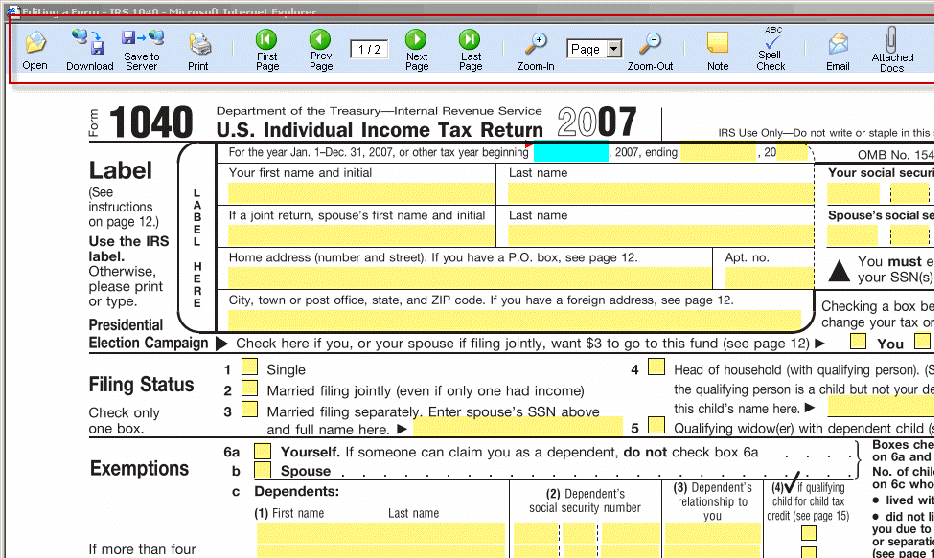The image size is (934, 558).
Task: Click the Home address field
Action: point(469,278)
